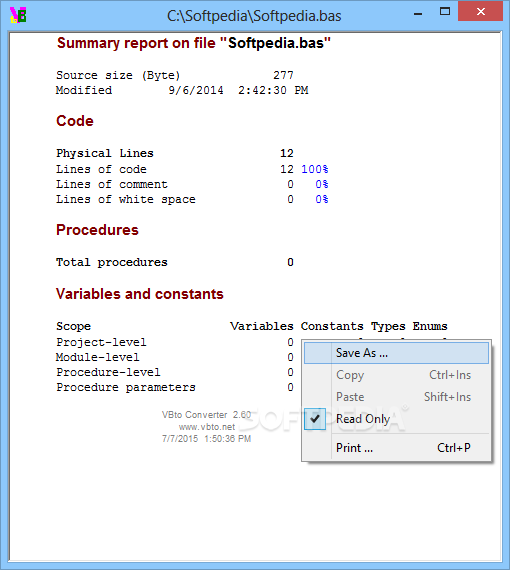Click the 'Code' section heading

click(75, 121)
